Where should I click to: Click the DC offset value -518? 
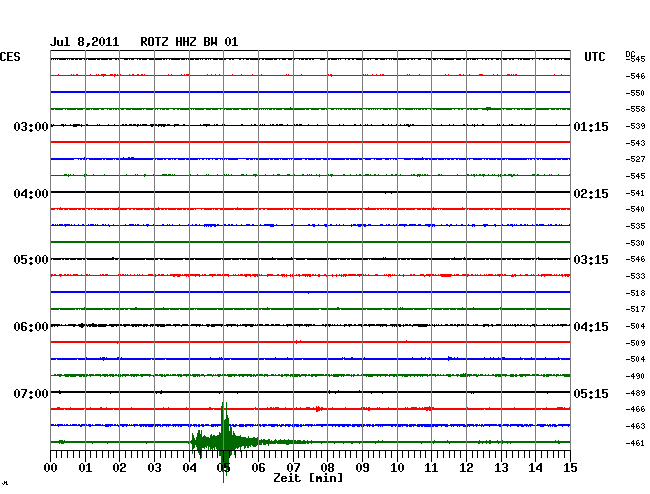click(x=635, y=293)
